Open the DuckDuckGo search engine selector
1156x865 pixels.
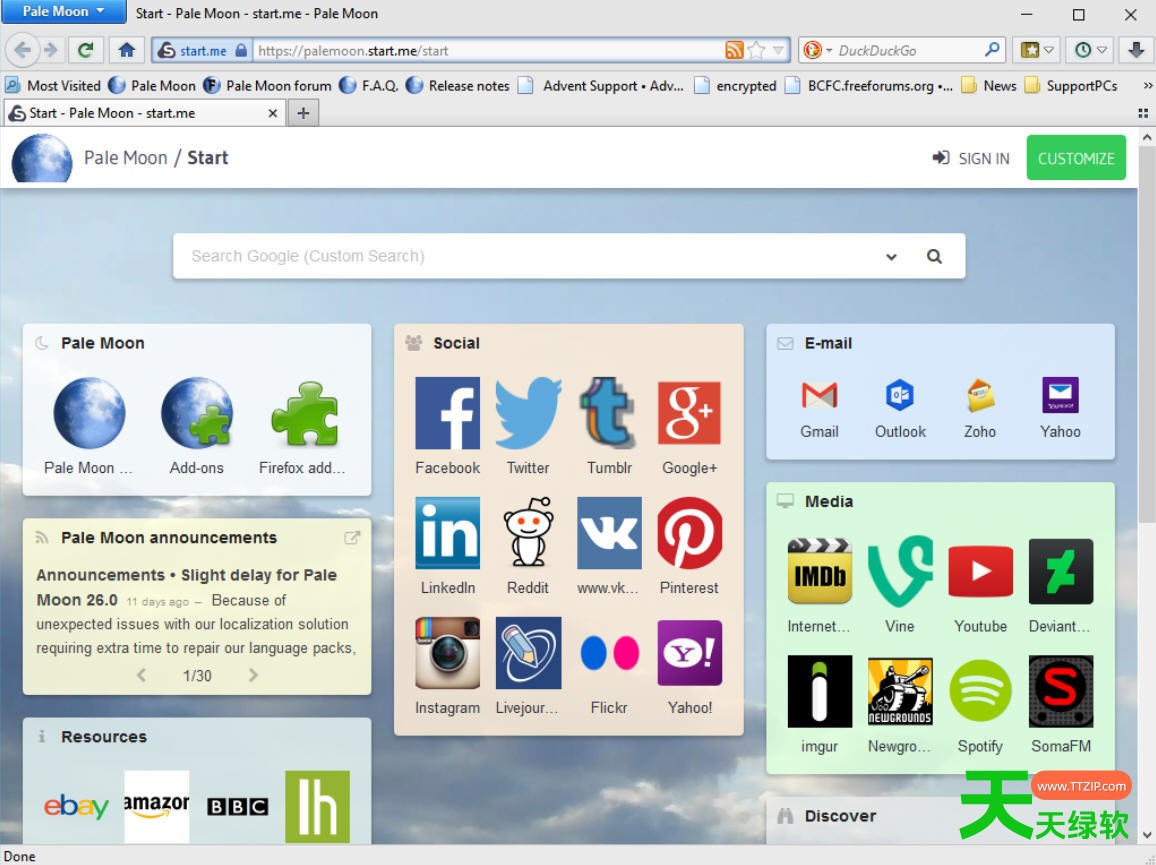point(817,50)
